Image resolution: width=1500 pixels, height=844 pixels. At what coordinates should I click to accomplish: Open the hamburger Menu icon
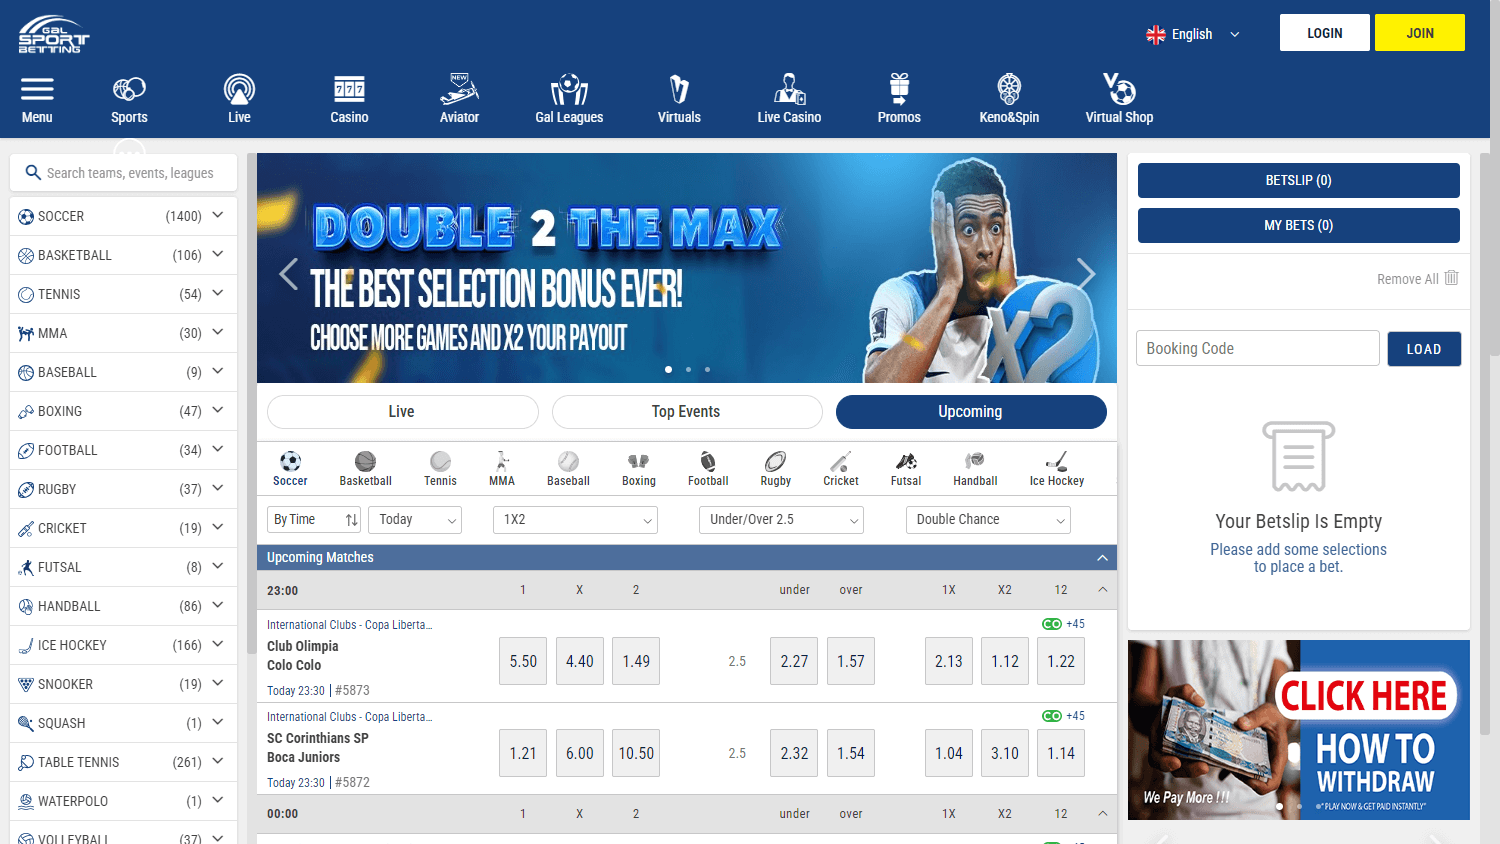[x=37, y=89]
